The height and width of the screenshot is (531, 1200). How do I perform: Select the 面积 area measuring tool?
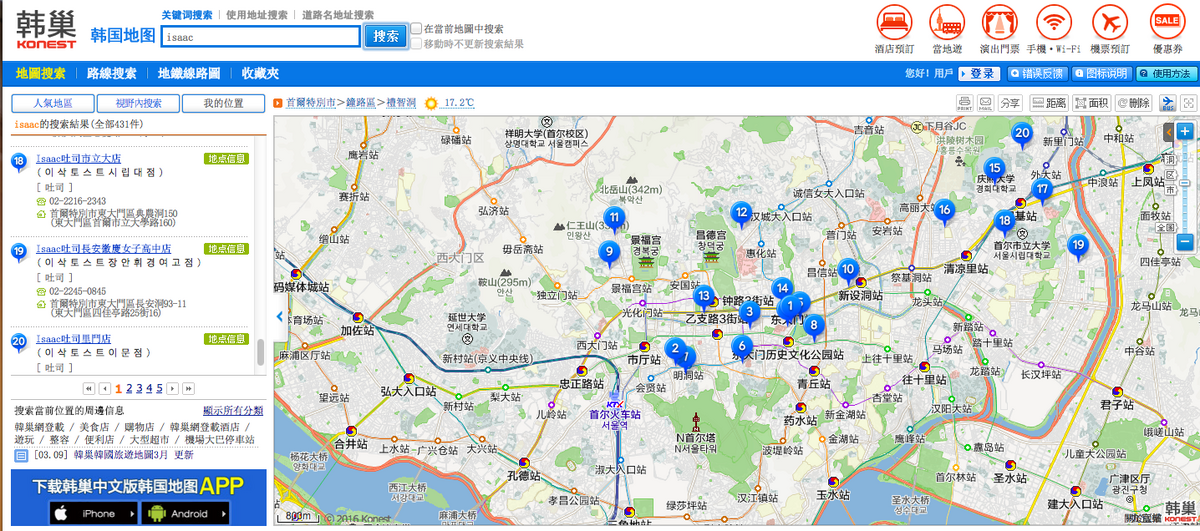point(1093,103)
